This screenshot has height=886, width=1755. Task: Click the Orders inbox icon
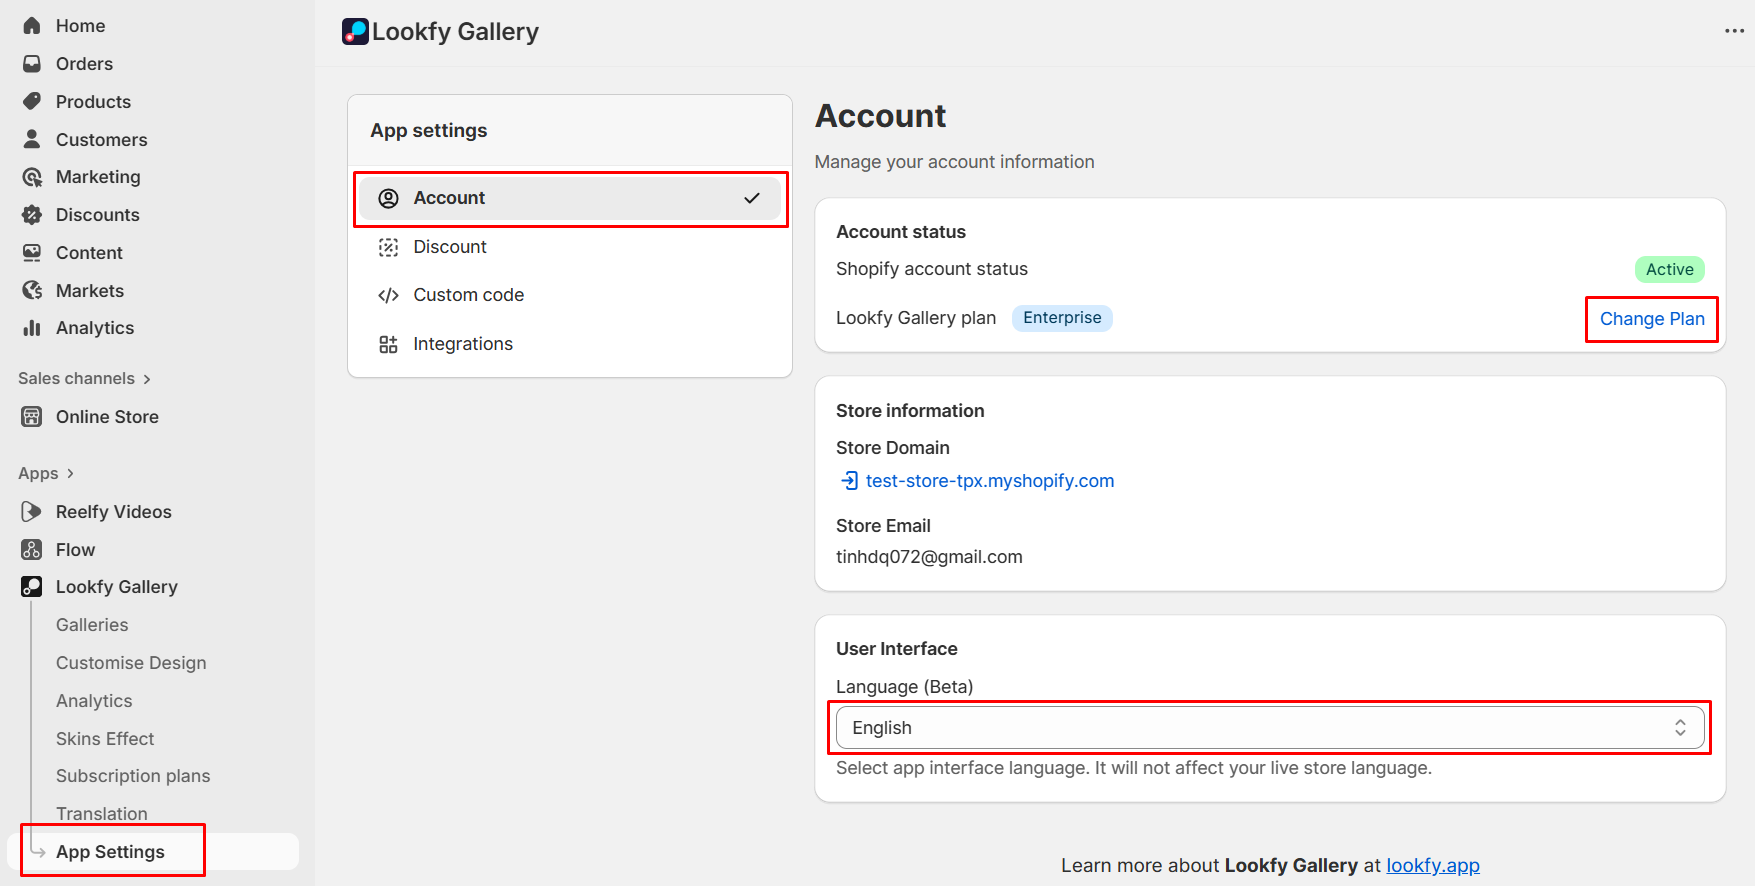32,64
